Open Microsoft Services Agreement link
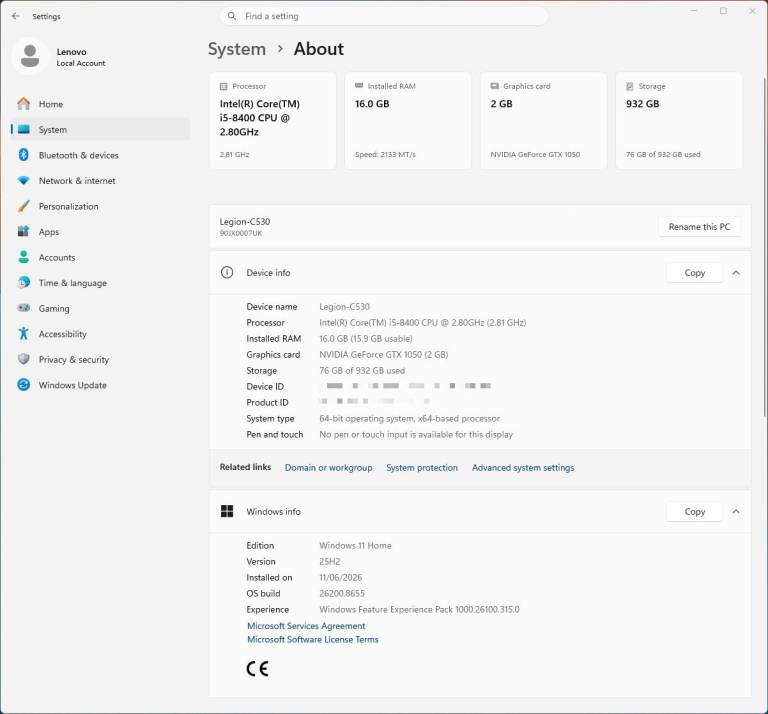 pyautogui.click(x=306, y=626)
